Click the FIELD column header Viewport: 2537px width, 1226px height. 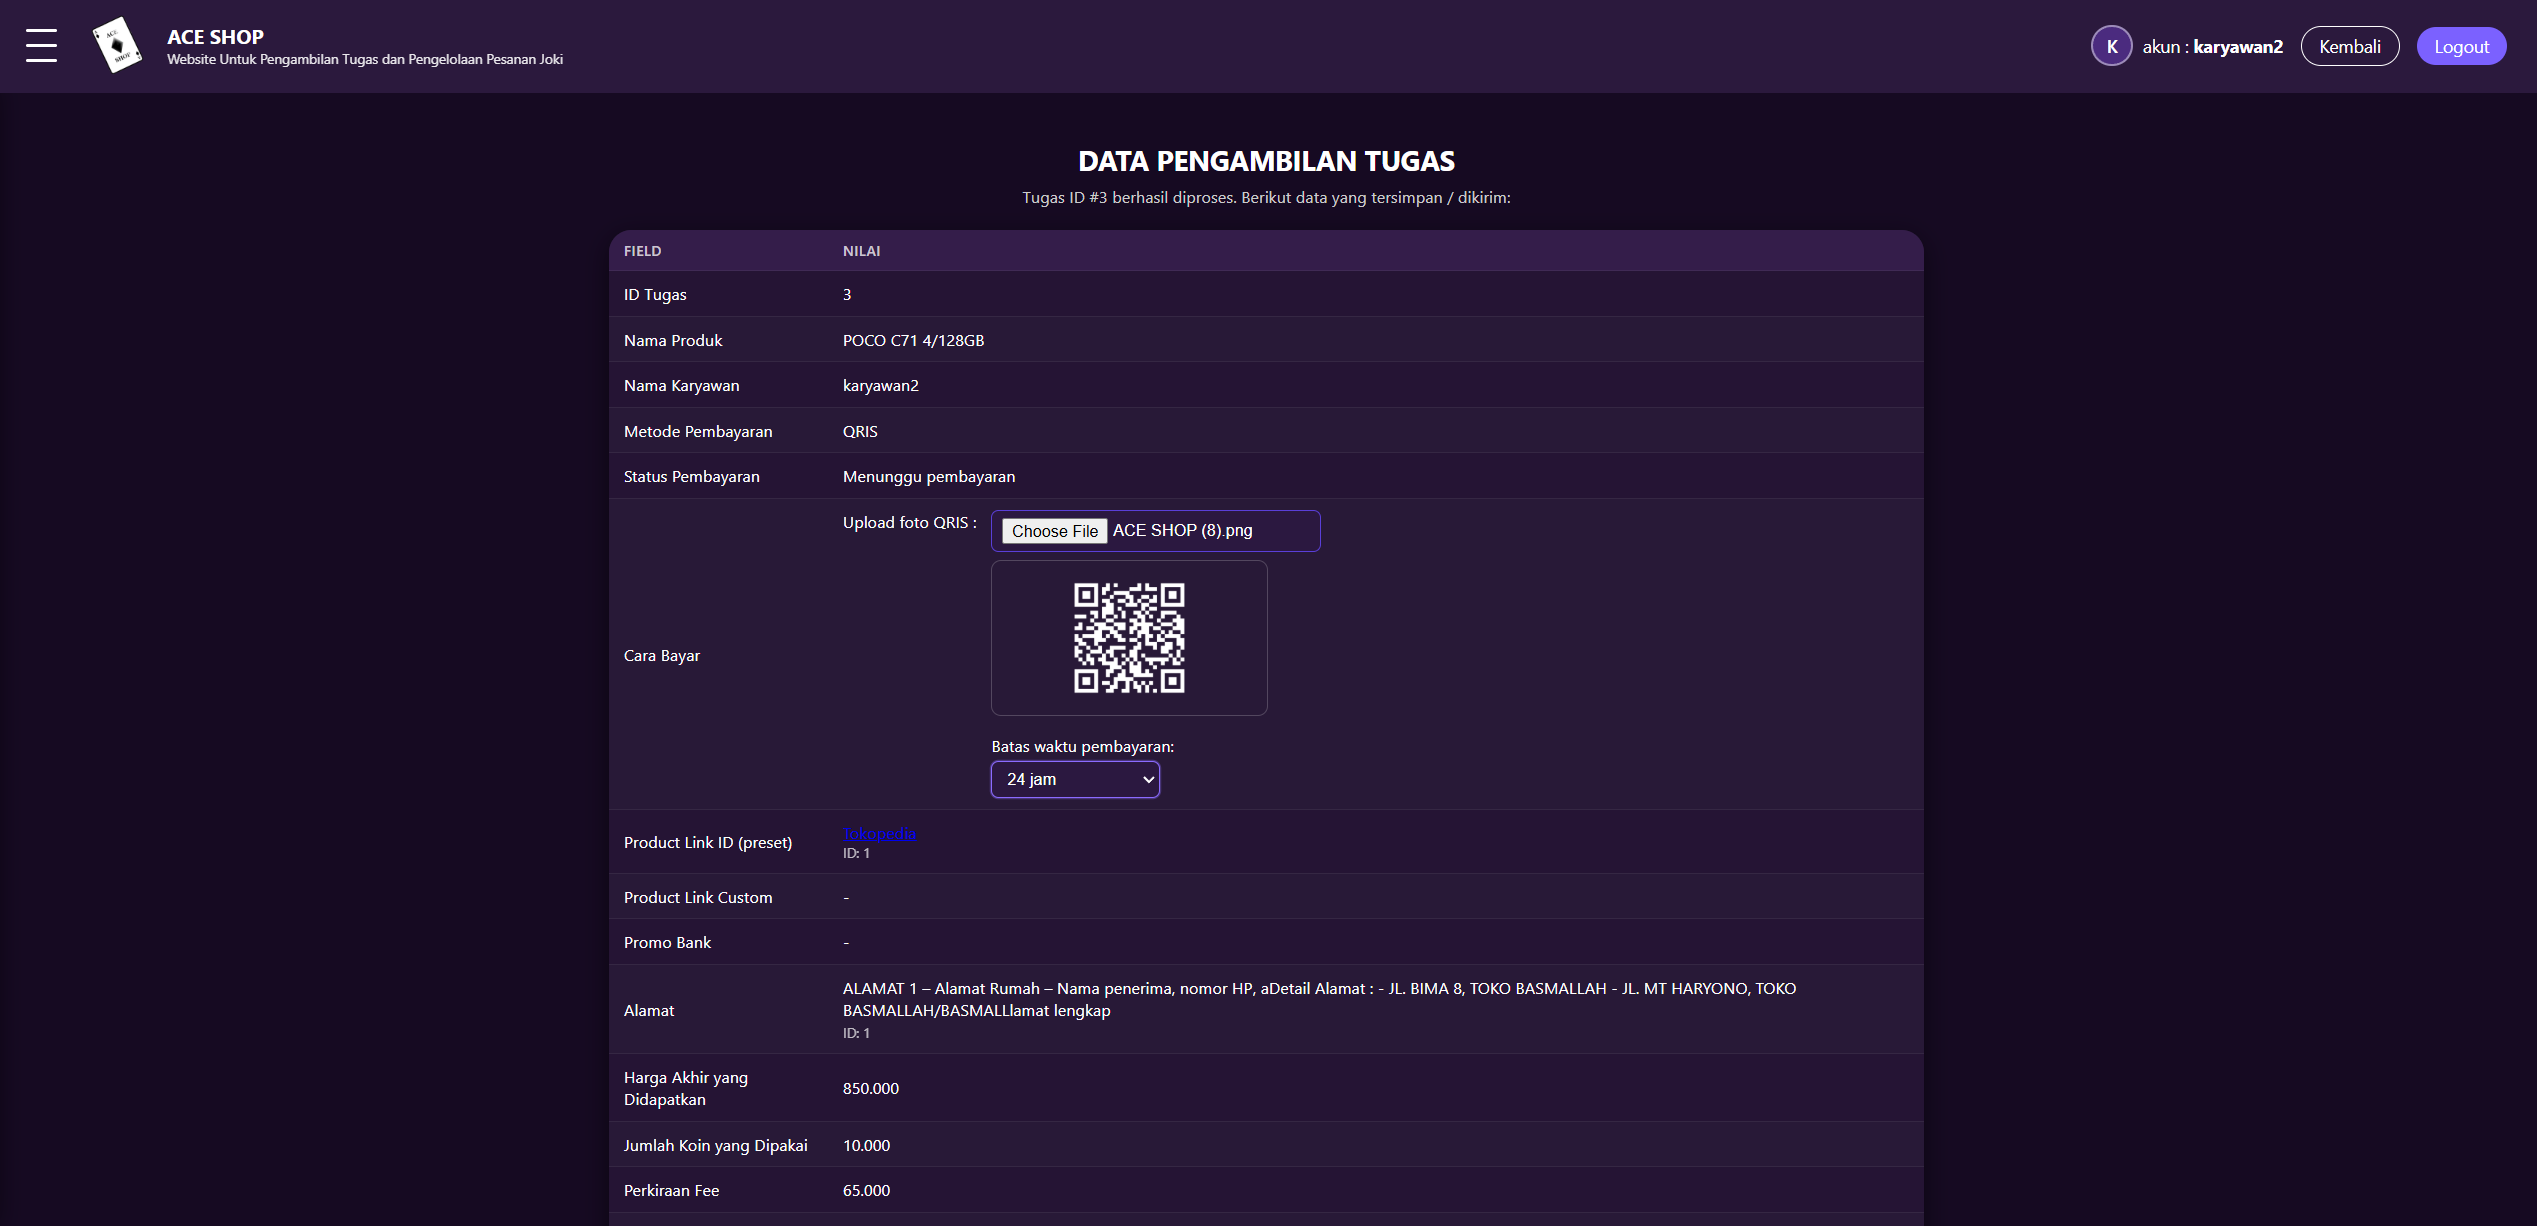pos(642,251)
